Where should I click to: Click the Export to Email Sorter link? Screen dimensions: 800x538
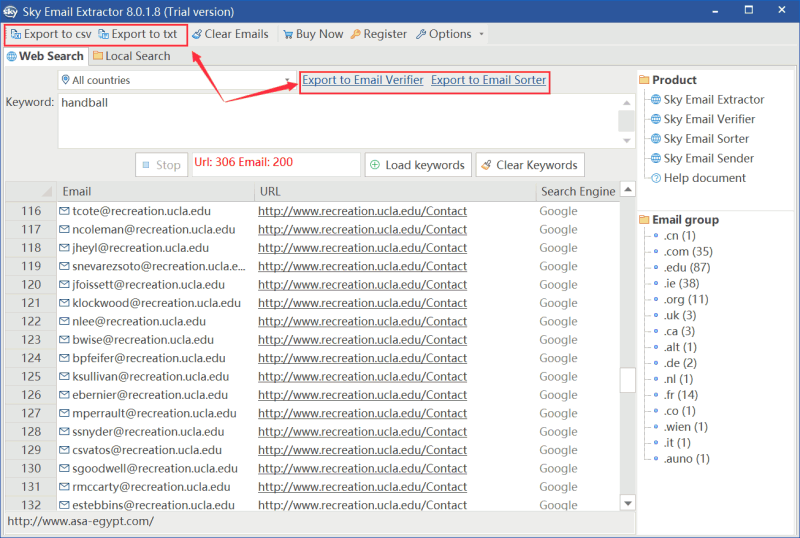[x=488, y=80]
